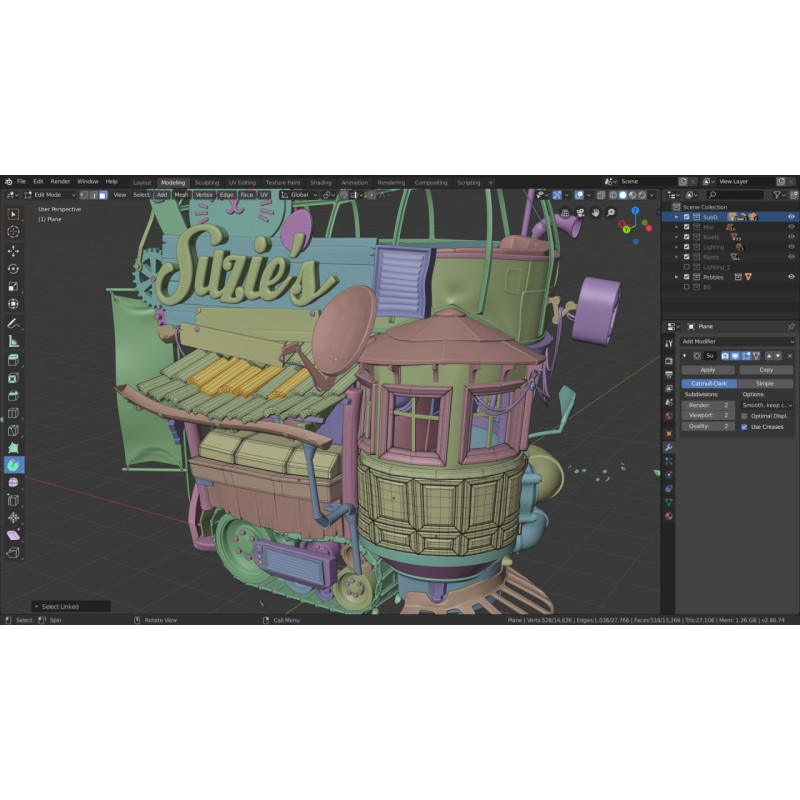Screen dimensions: 800x800
Task: Expand the Pebbles collection in outliner
Action: [x=676, y=277]
